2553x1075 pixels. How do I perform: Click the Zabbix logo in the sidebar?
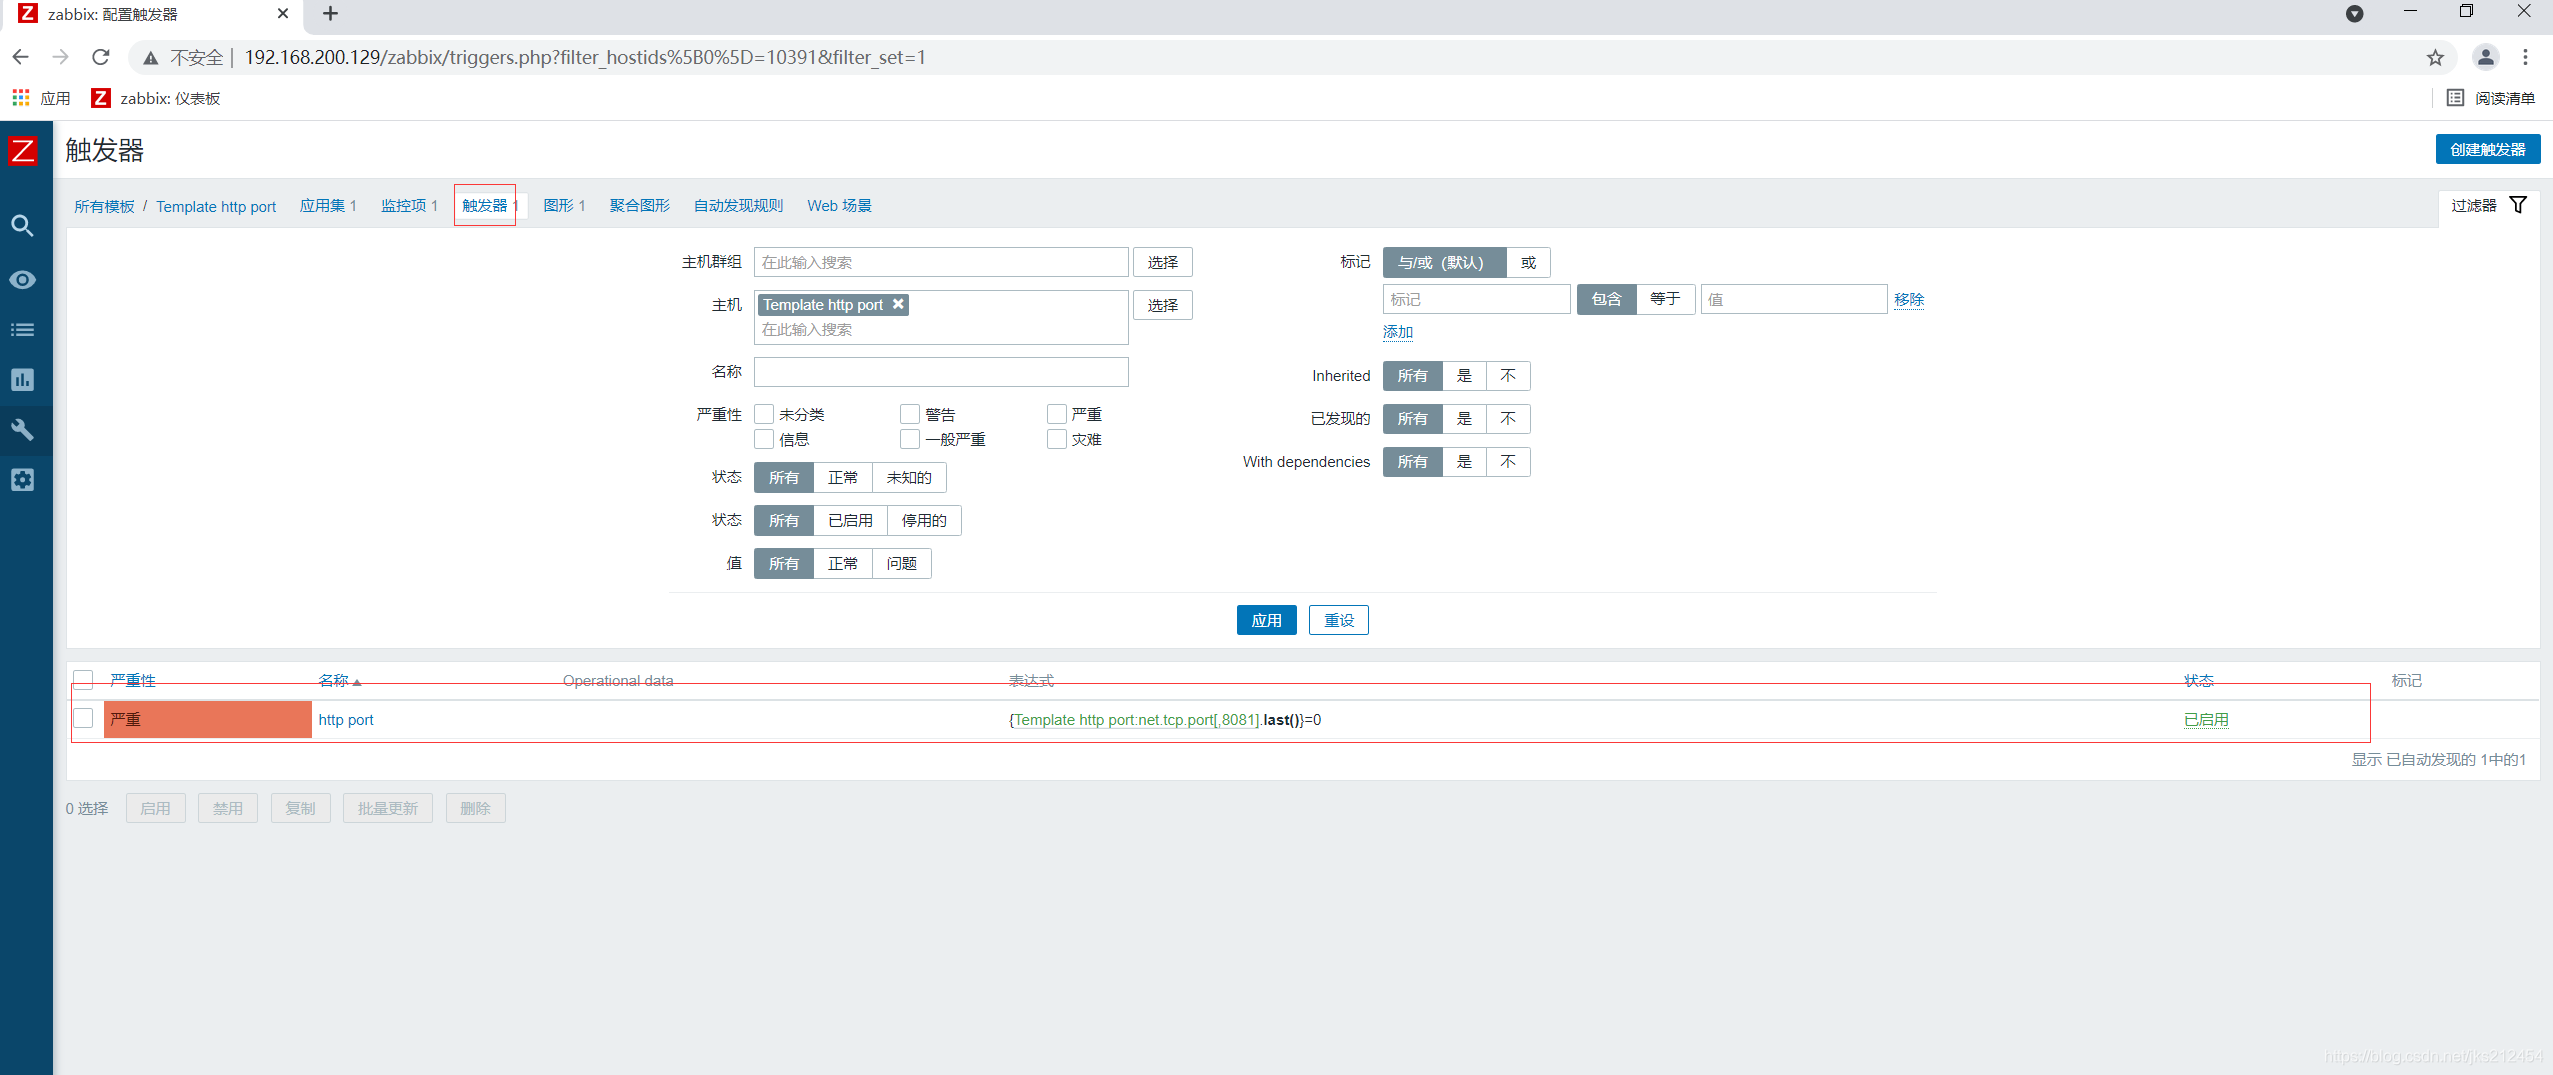coord(22,151)
